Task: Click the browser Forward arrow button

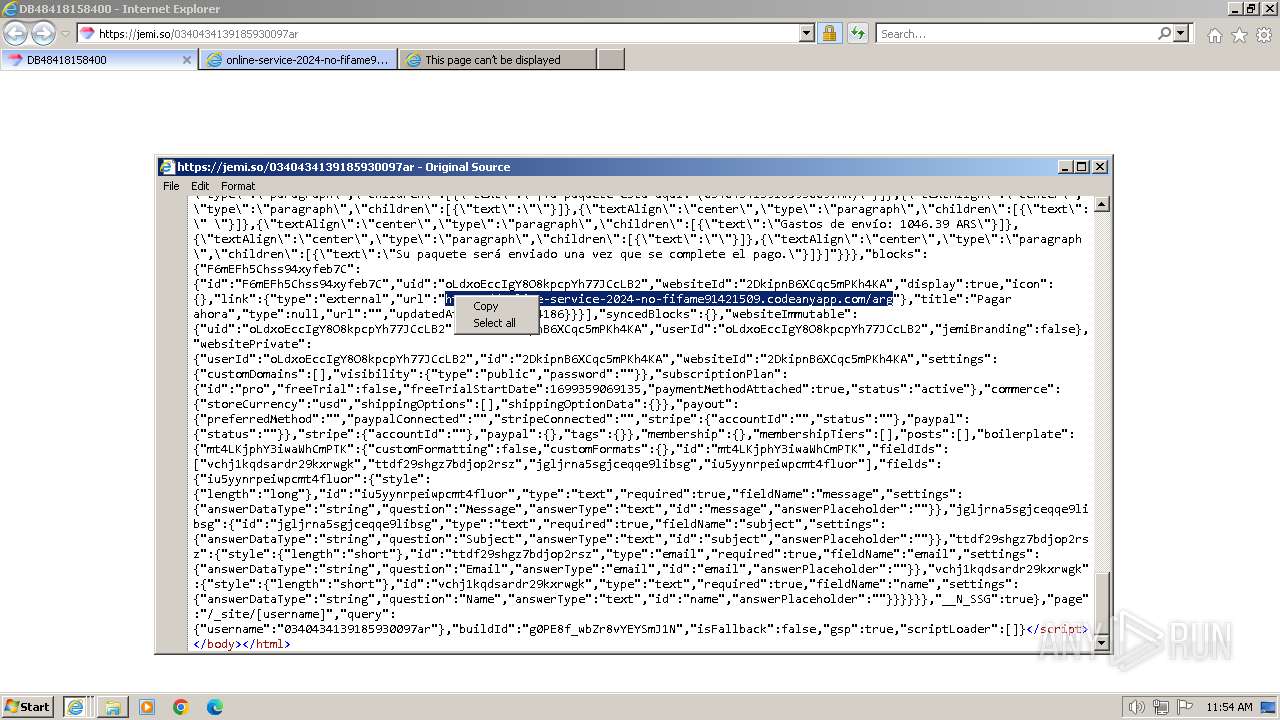Action: point(42,33)
